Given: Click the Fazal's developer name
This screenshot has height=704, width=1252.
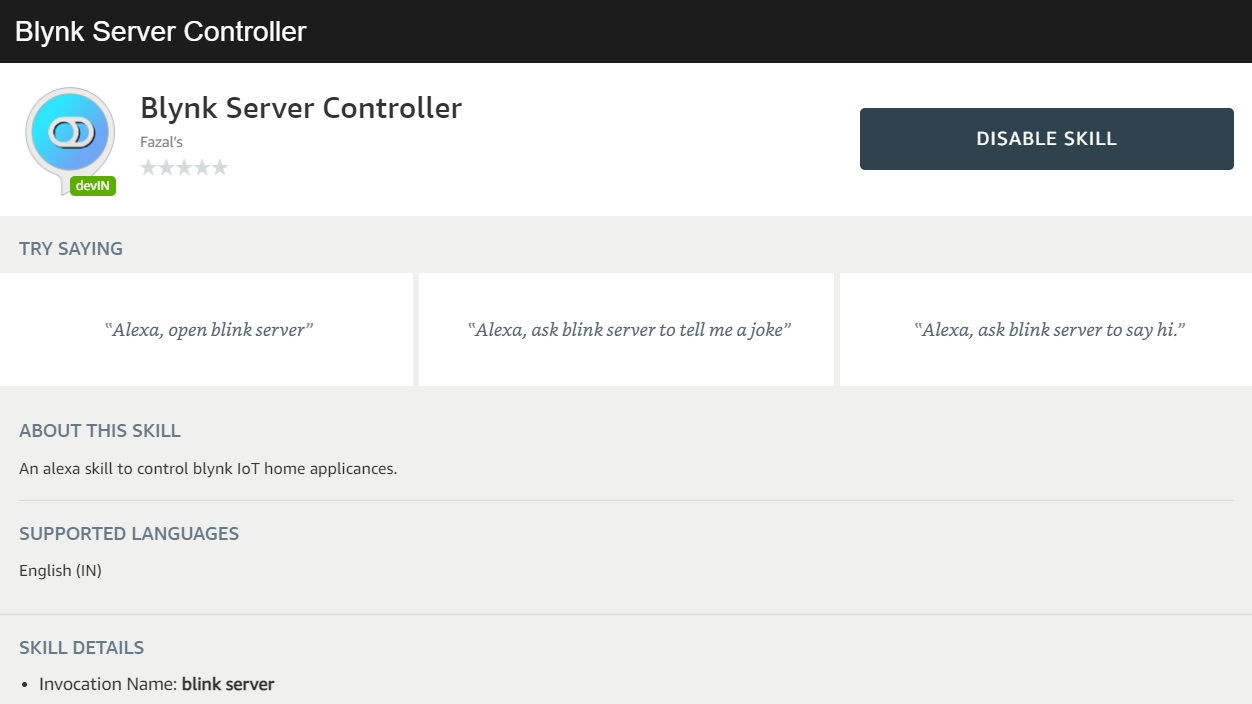Looking at the screenshot, I should pyautogui.click(x=161, y=142).
